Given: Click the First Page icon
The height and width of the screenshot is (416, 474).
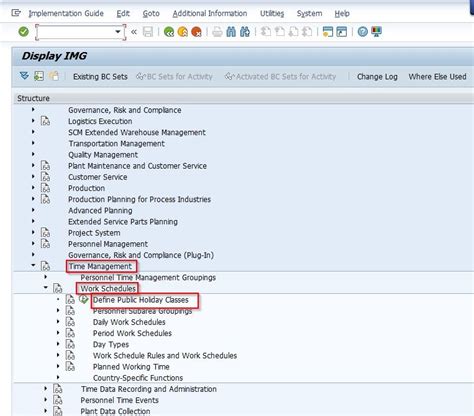Looking at the screenshot, I should pos(266,32).
